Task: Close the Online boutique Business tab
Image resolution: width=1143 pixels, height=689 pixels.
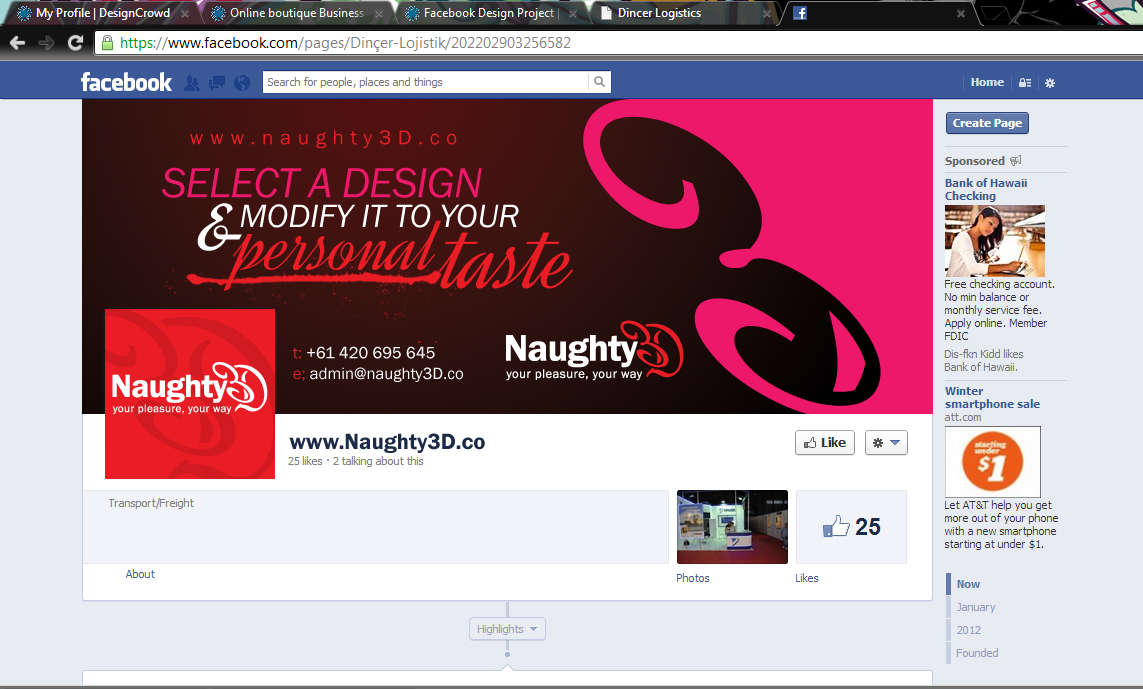Action: coord(378,13)
